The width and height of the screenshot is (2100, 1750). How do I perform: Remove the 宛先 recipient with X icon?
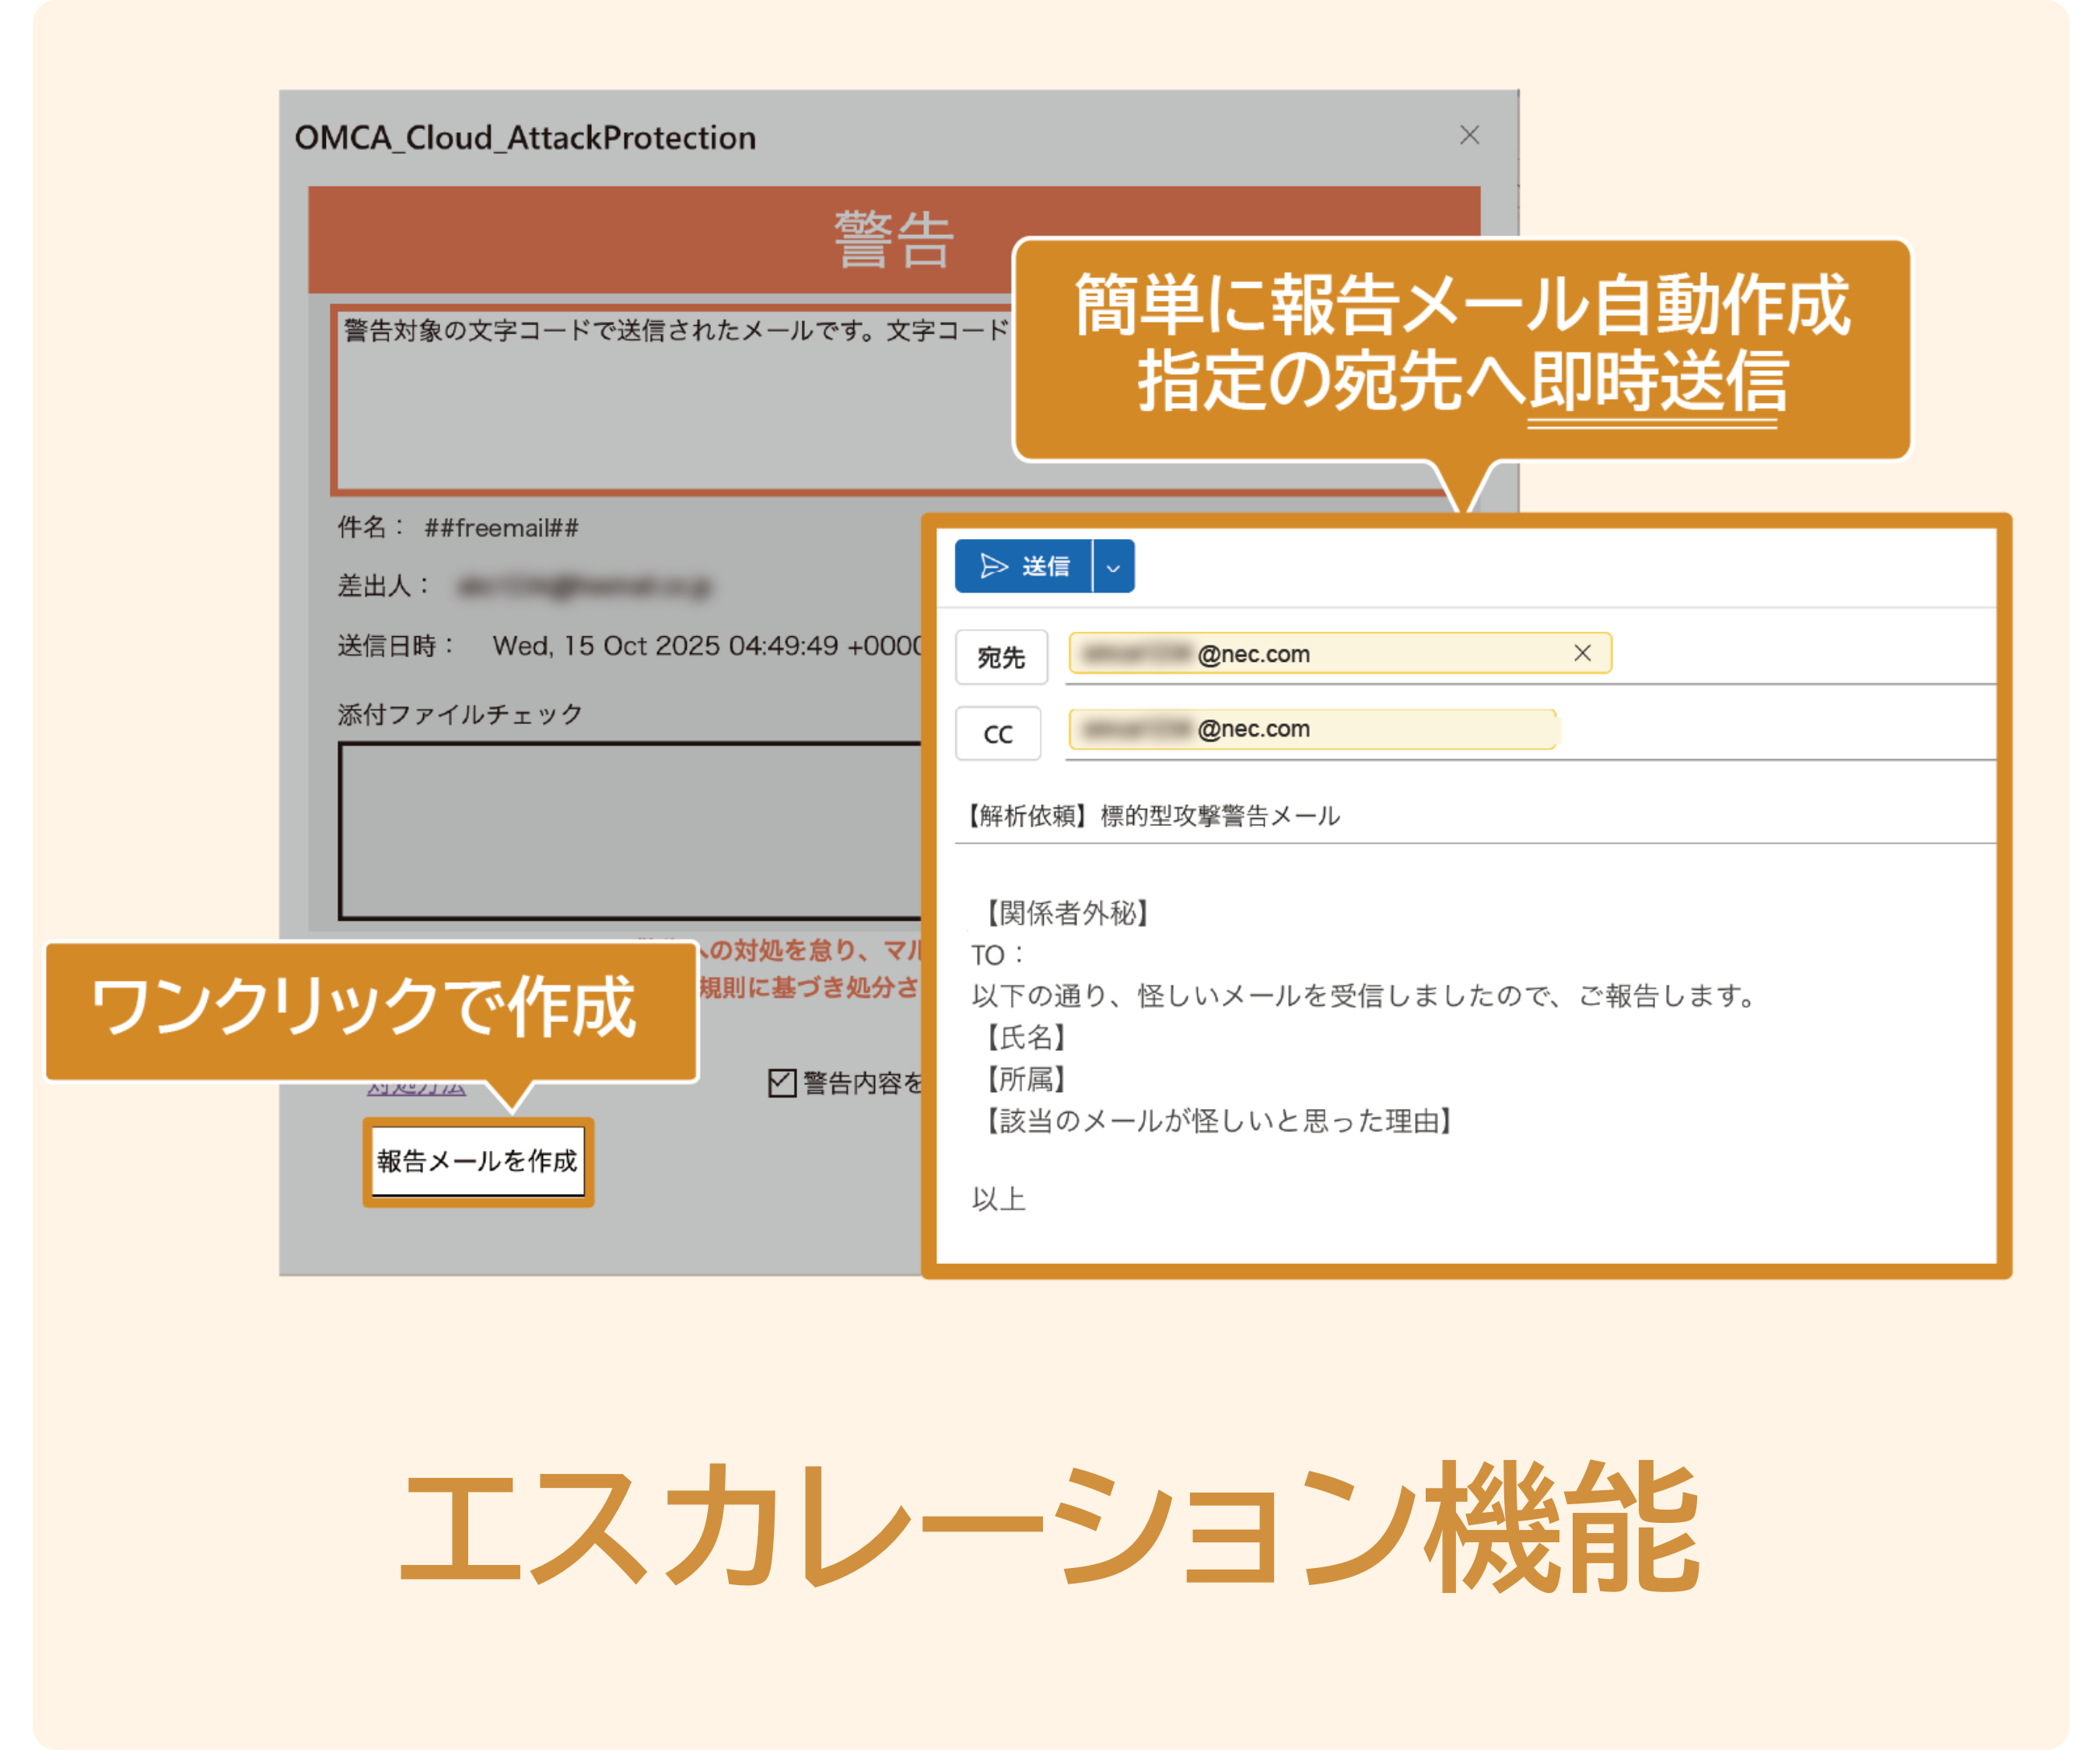point(1581,653)
